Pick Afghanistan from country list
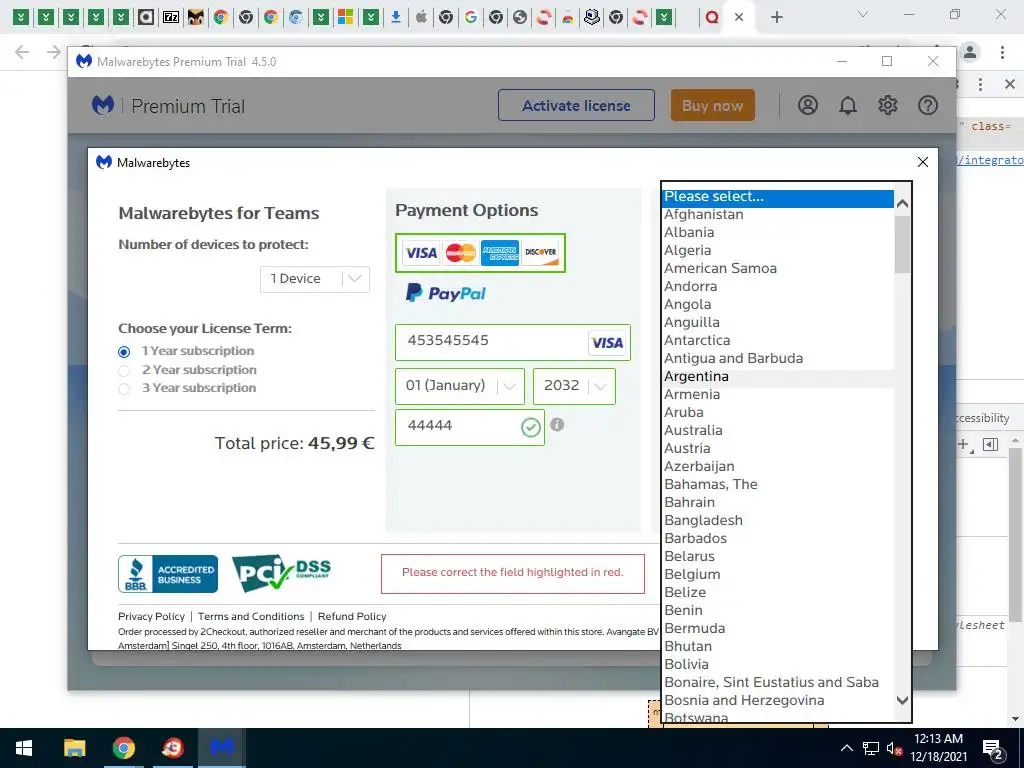This screenshot has width=1024, height=768. (x=778, y=214)
